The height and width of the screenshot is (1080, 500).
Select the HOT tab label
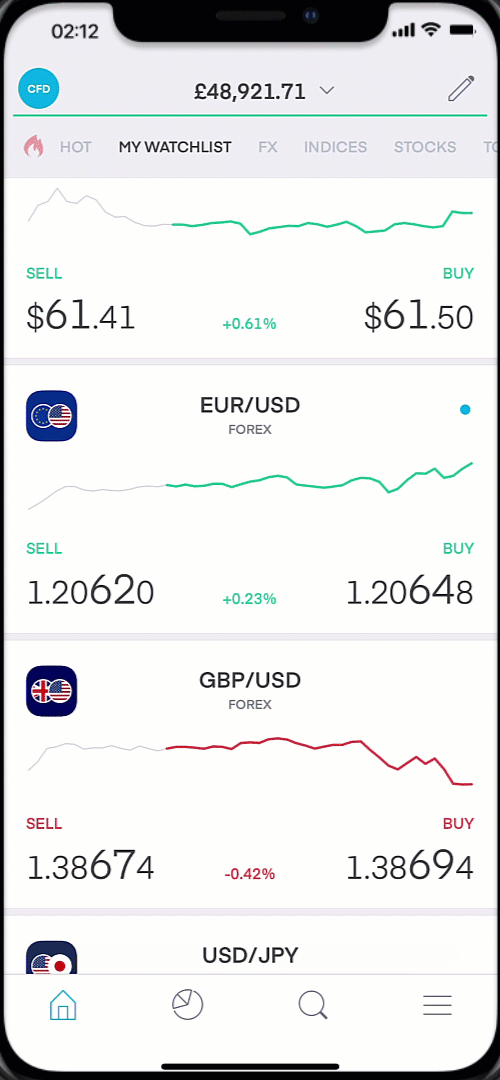point(76,147)
